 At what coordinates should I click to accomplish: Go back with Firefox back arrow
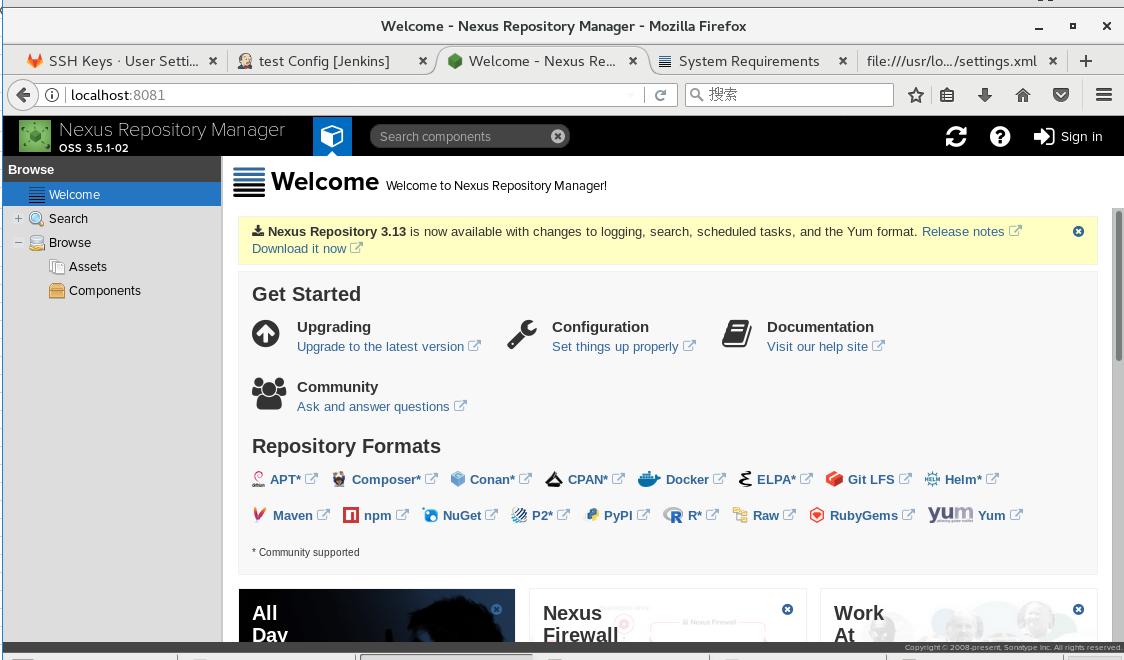pos(23,95)
